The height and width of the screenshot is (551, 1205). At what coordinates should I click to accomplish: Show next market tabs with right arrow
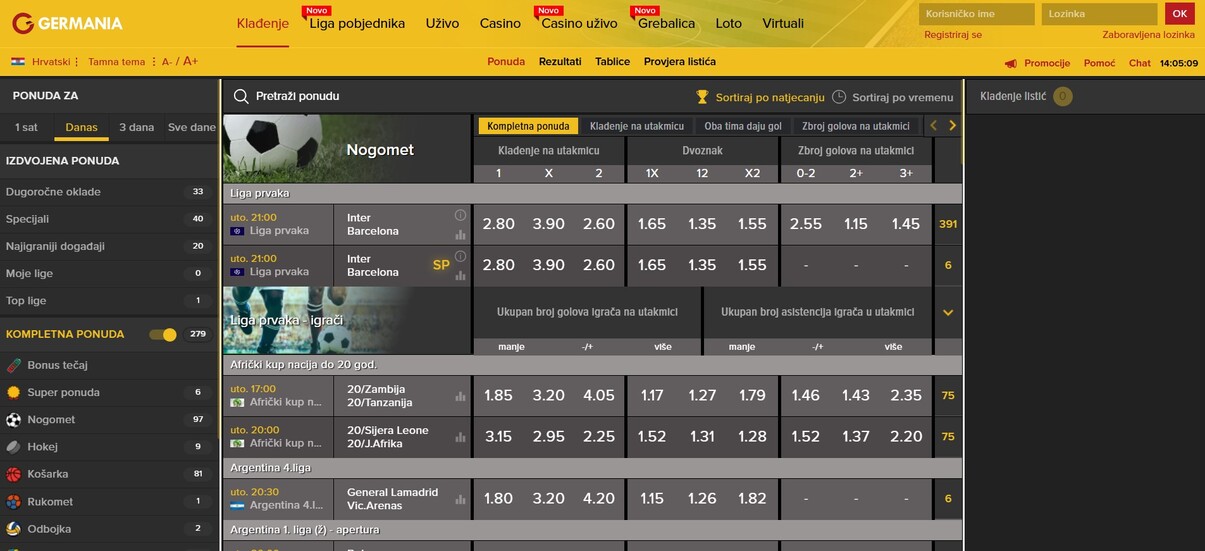(953, 126)
